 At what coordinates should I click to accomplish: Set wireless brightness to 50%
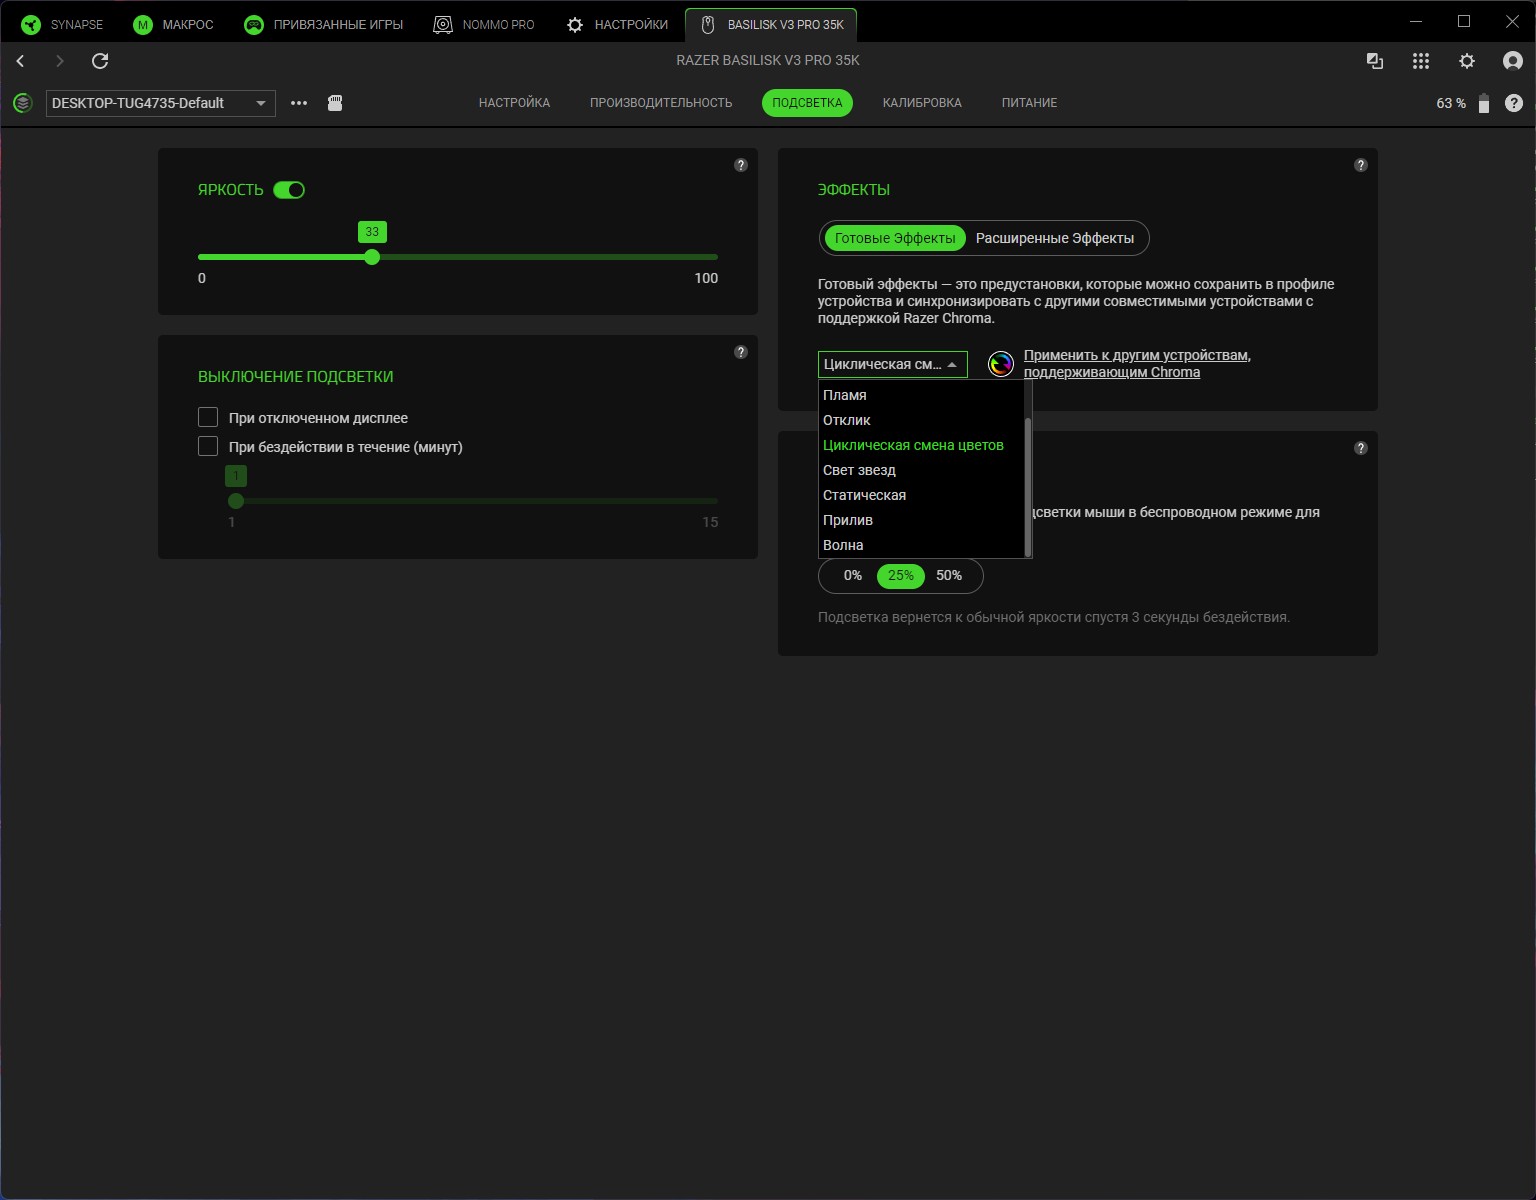[949, 576]
